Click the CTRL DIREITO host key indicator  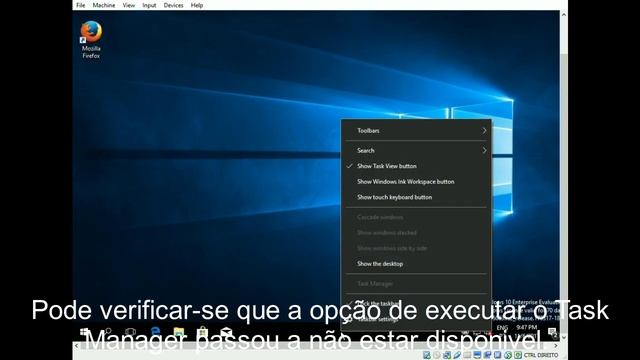pyautogui.click(x=541, y=355)
